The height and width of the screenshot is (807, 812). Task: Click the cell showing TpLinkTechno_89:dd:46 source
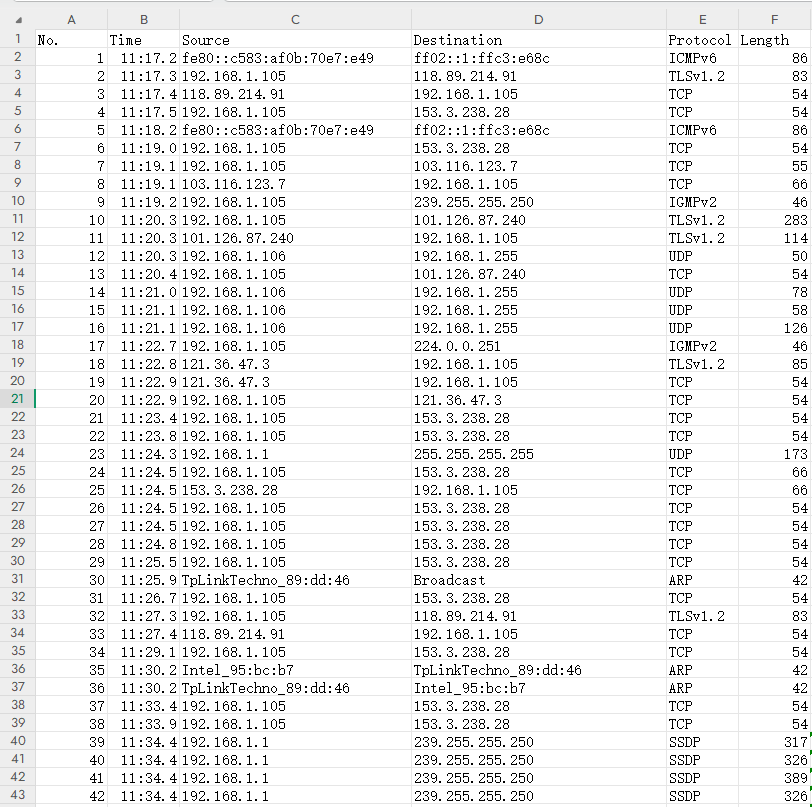click(x=294, y=579)
